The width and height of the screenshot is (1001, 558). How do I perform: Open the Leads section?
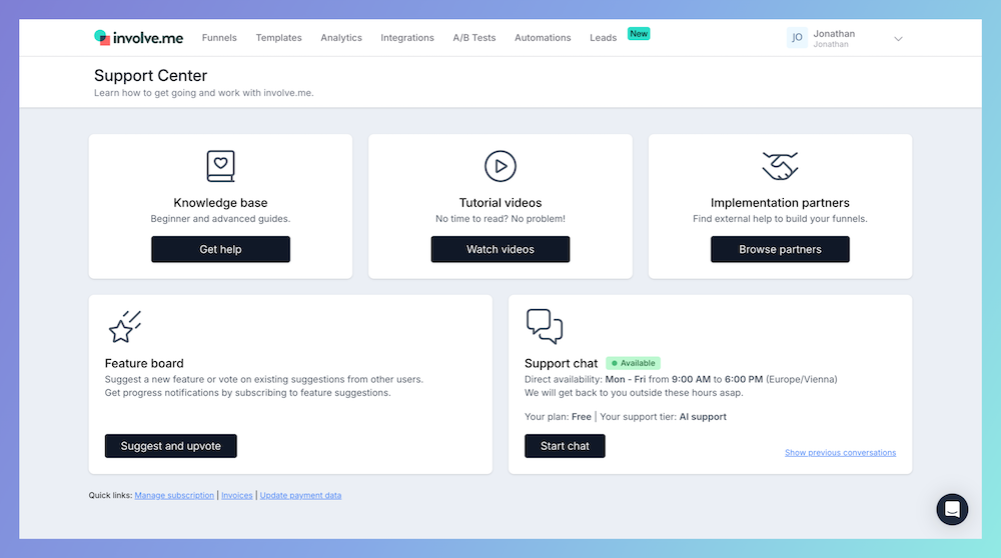tap(603, 38)
